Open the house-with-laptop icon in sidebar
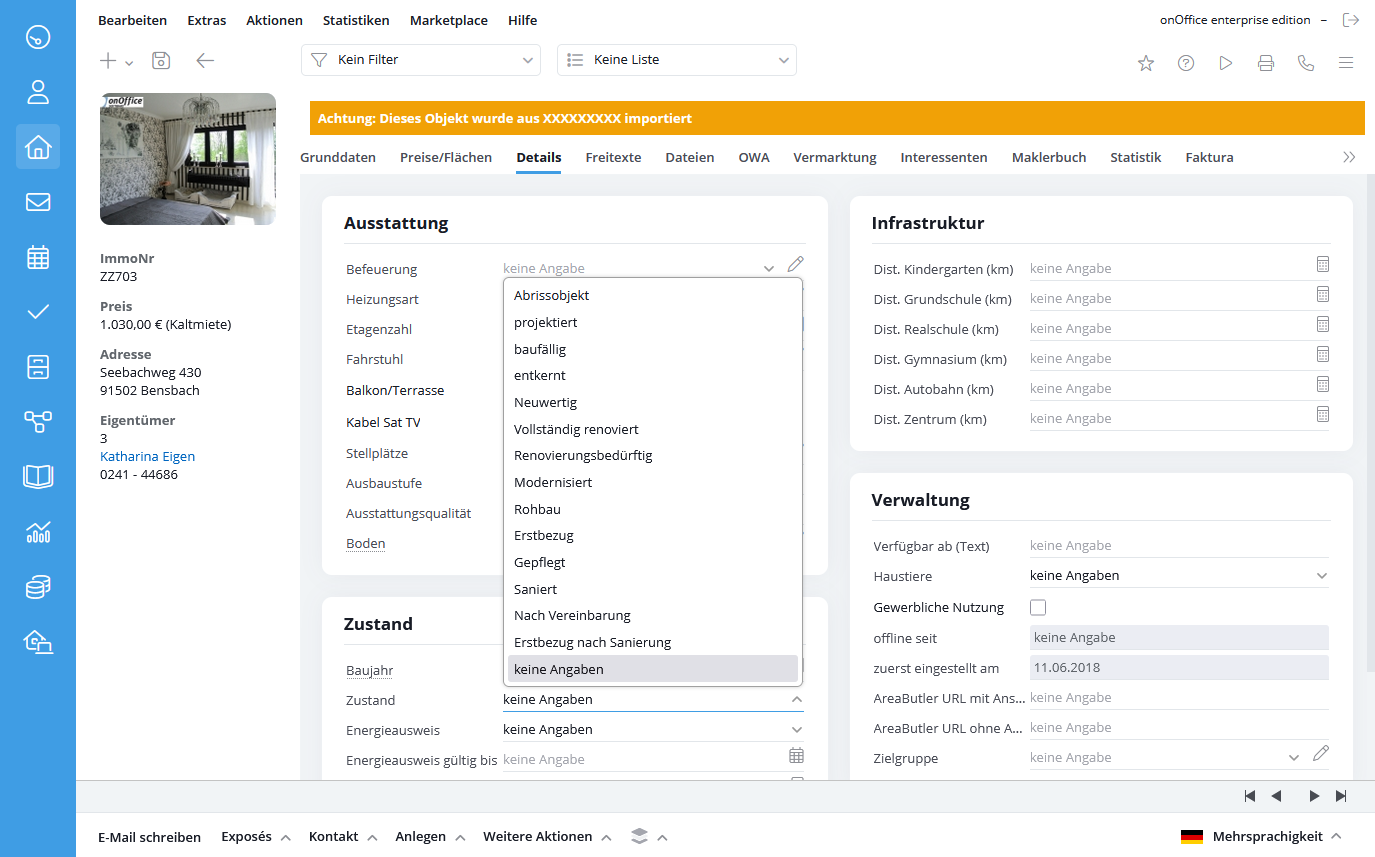1375x857 pixels. pyautogui.click(x=38, y=642)
